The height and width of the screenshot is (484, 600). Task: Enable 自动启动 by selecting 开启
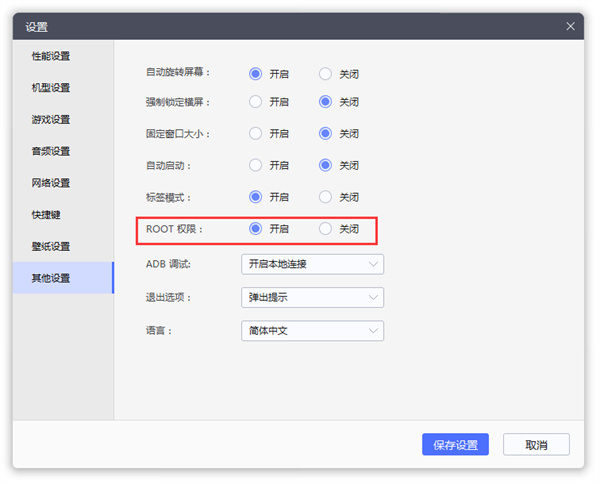point(256,165)
